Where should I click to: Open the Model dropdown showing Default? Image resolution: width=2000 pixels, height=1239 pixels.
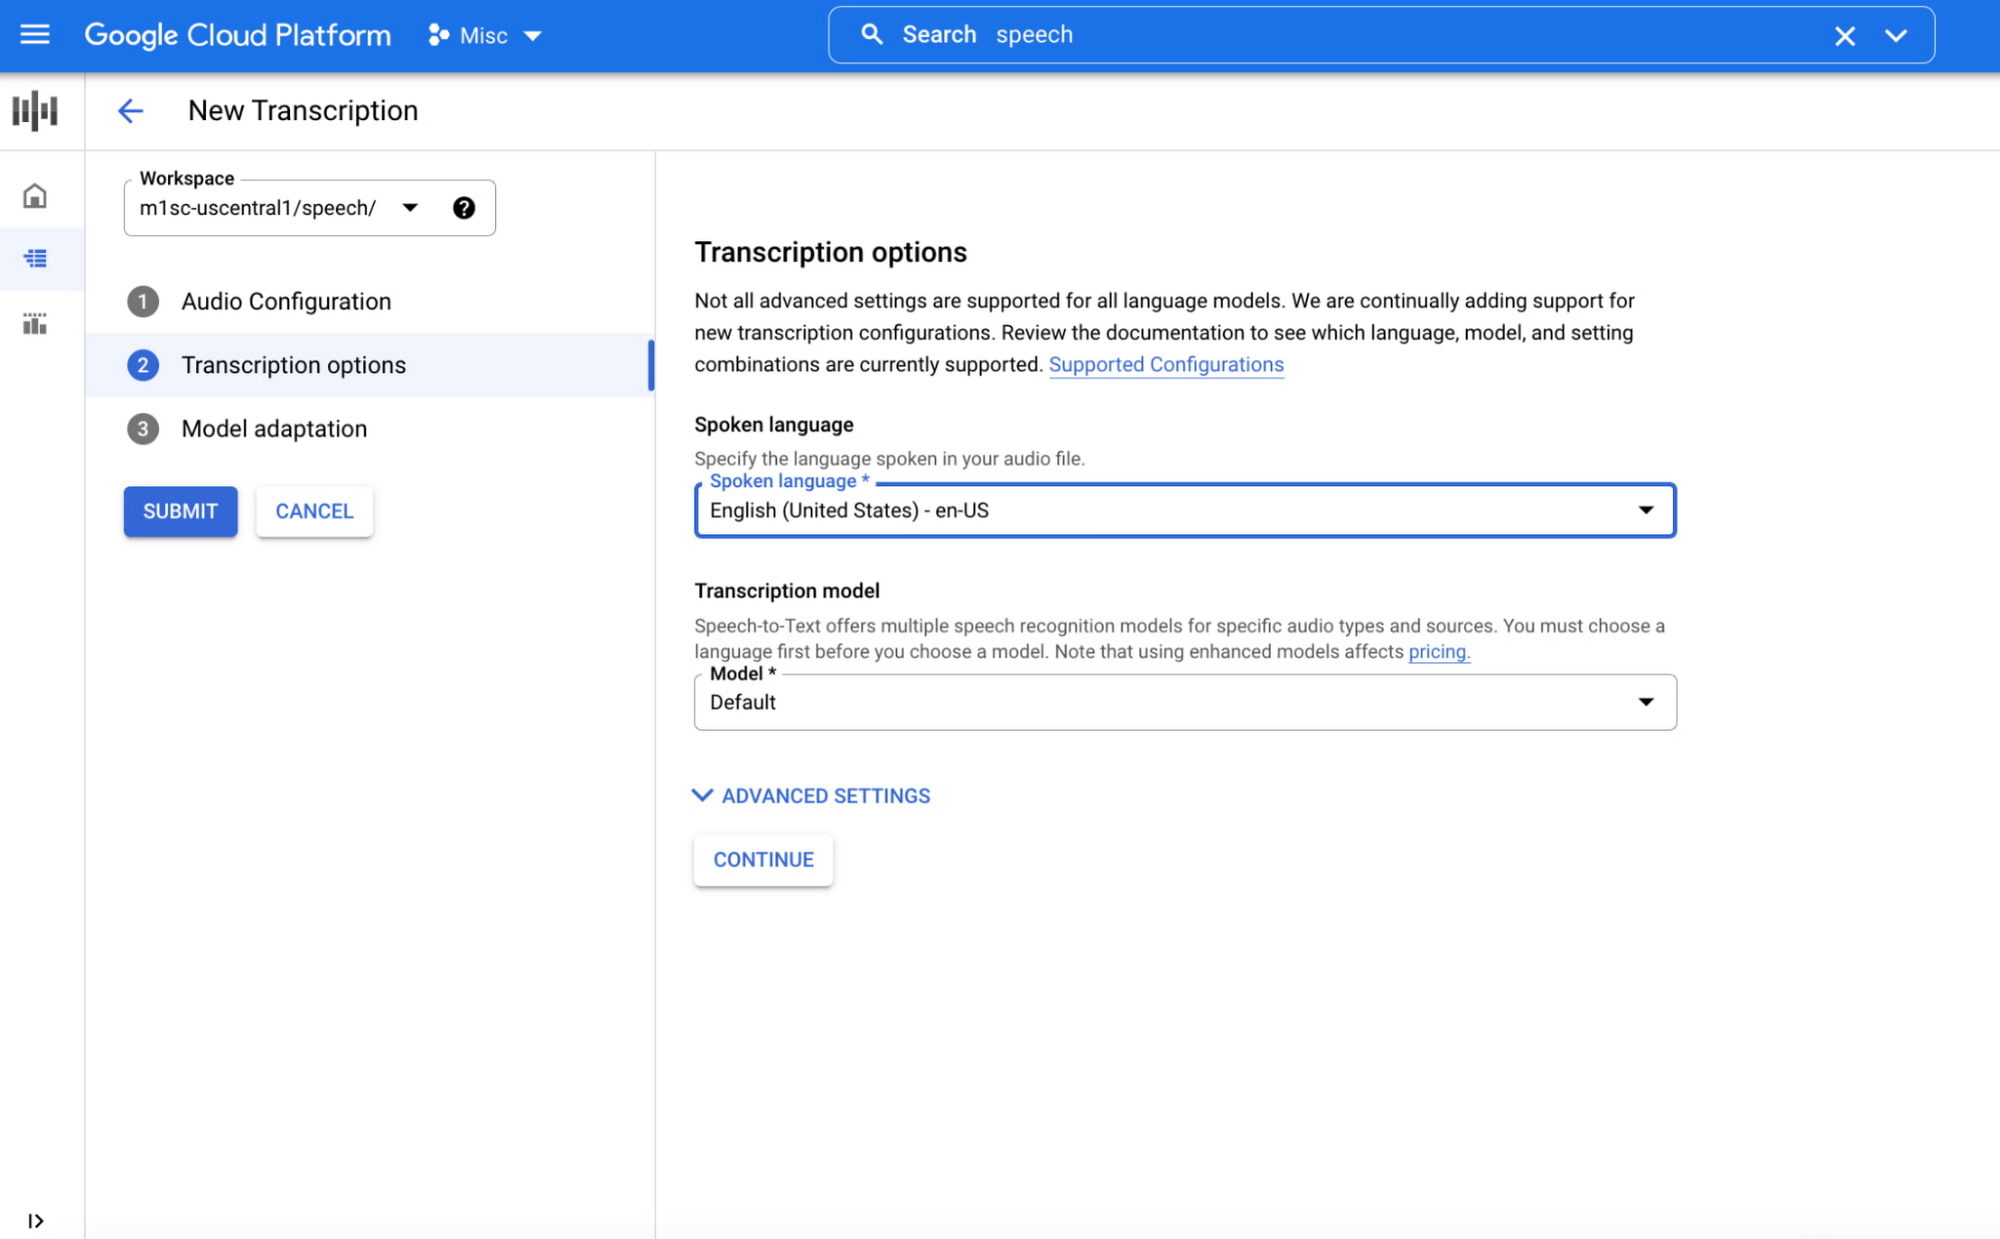click(x=1185, y=702)
